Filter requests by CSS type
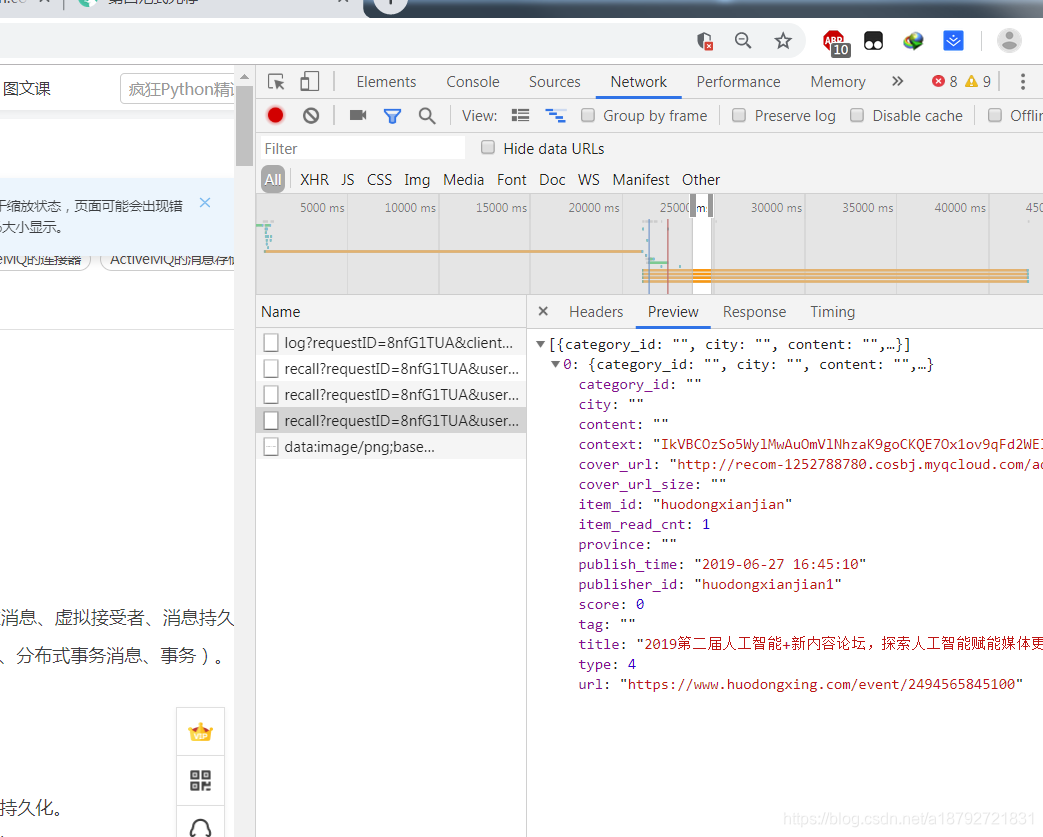This screenshot has width=1043, height=837. point(379,180)
